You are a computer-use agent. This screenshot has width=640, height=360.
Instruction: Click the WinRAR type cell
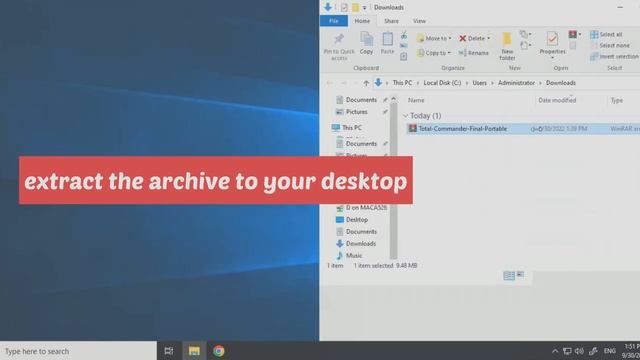[x=625, y=129]
